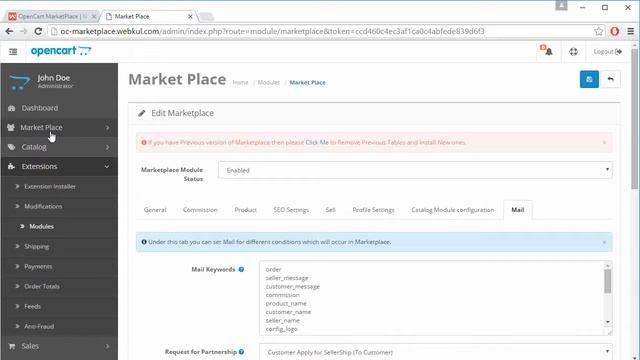Click the Dashboard gauge icon
Screen dimensions: 640x360
[11, 108]
